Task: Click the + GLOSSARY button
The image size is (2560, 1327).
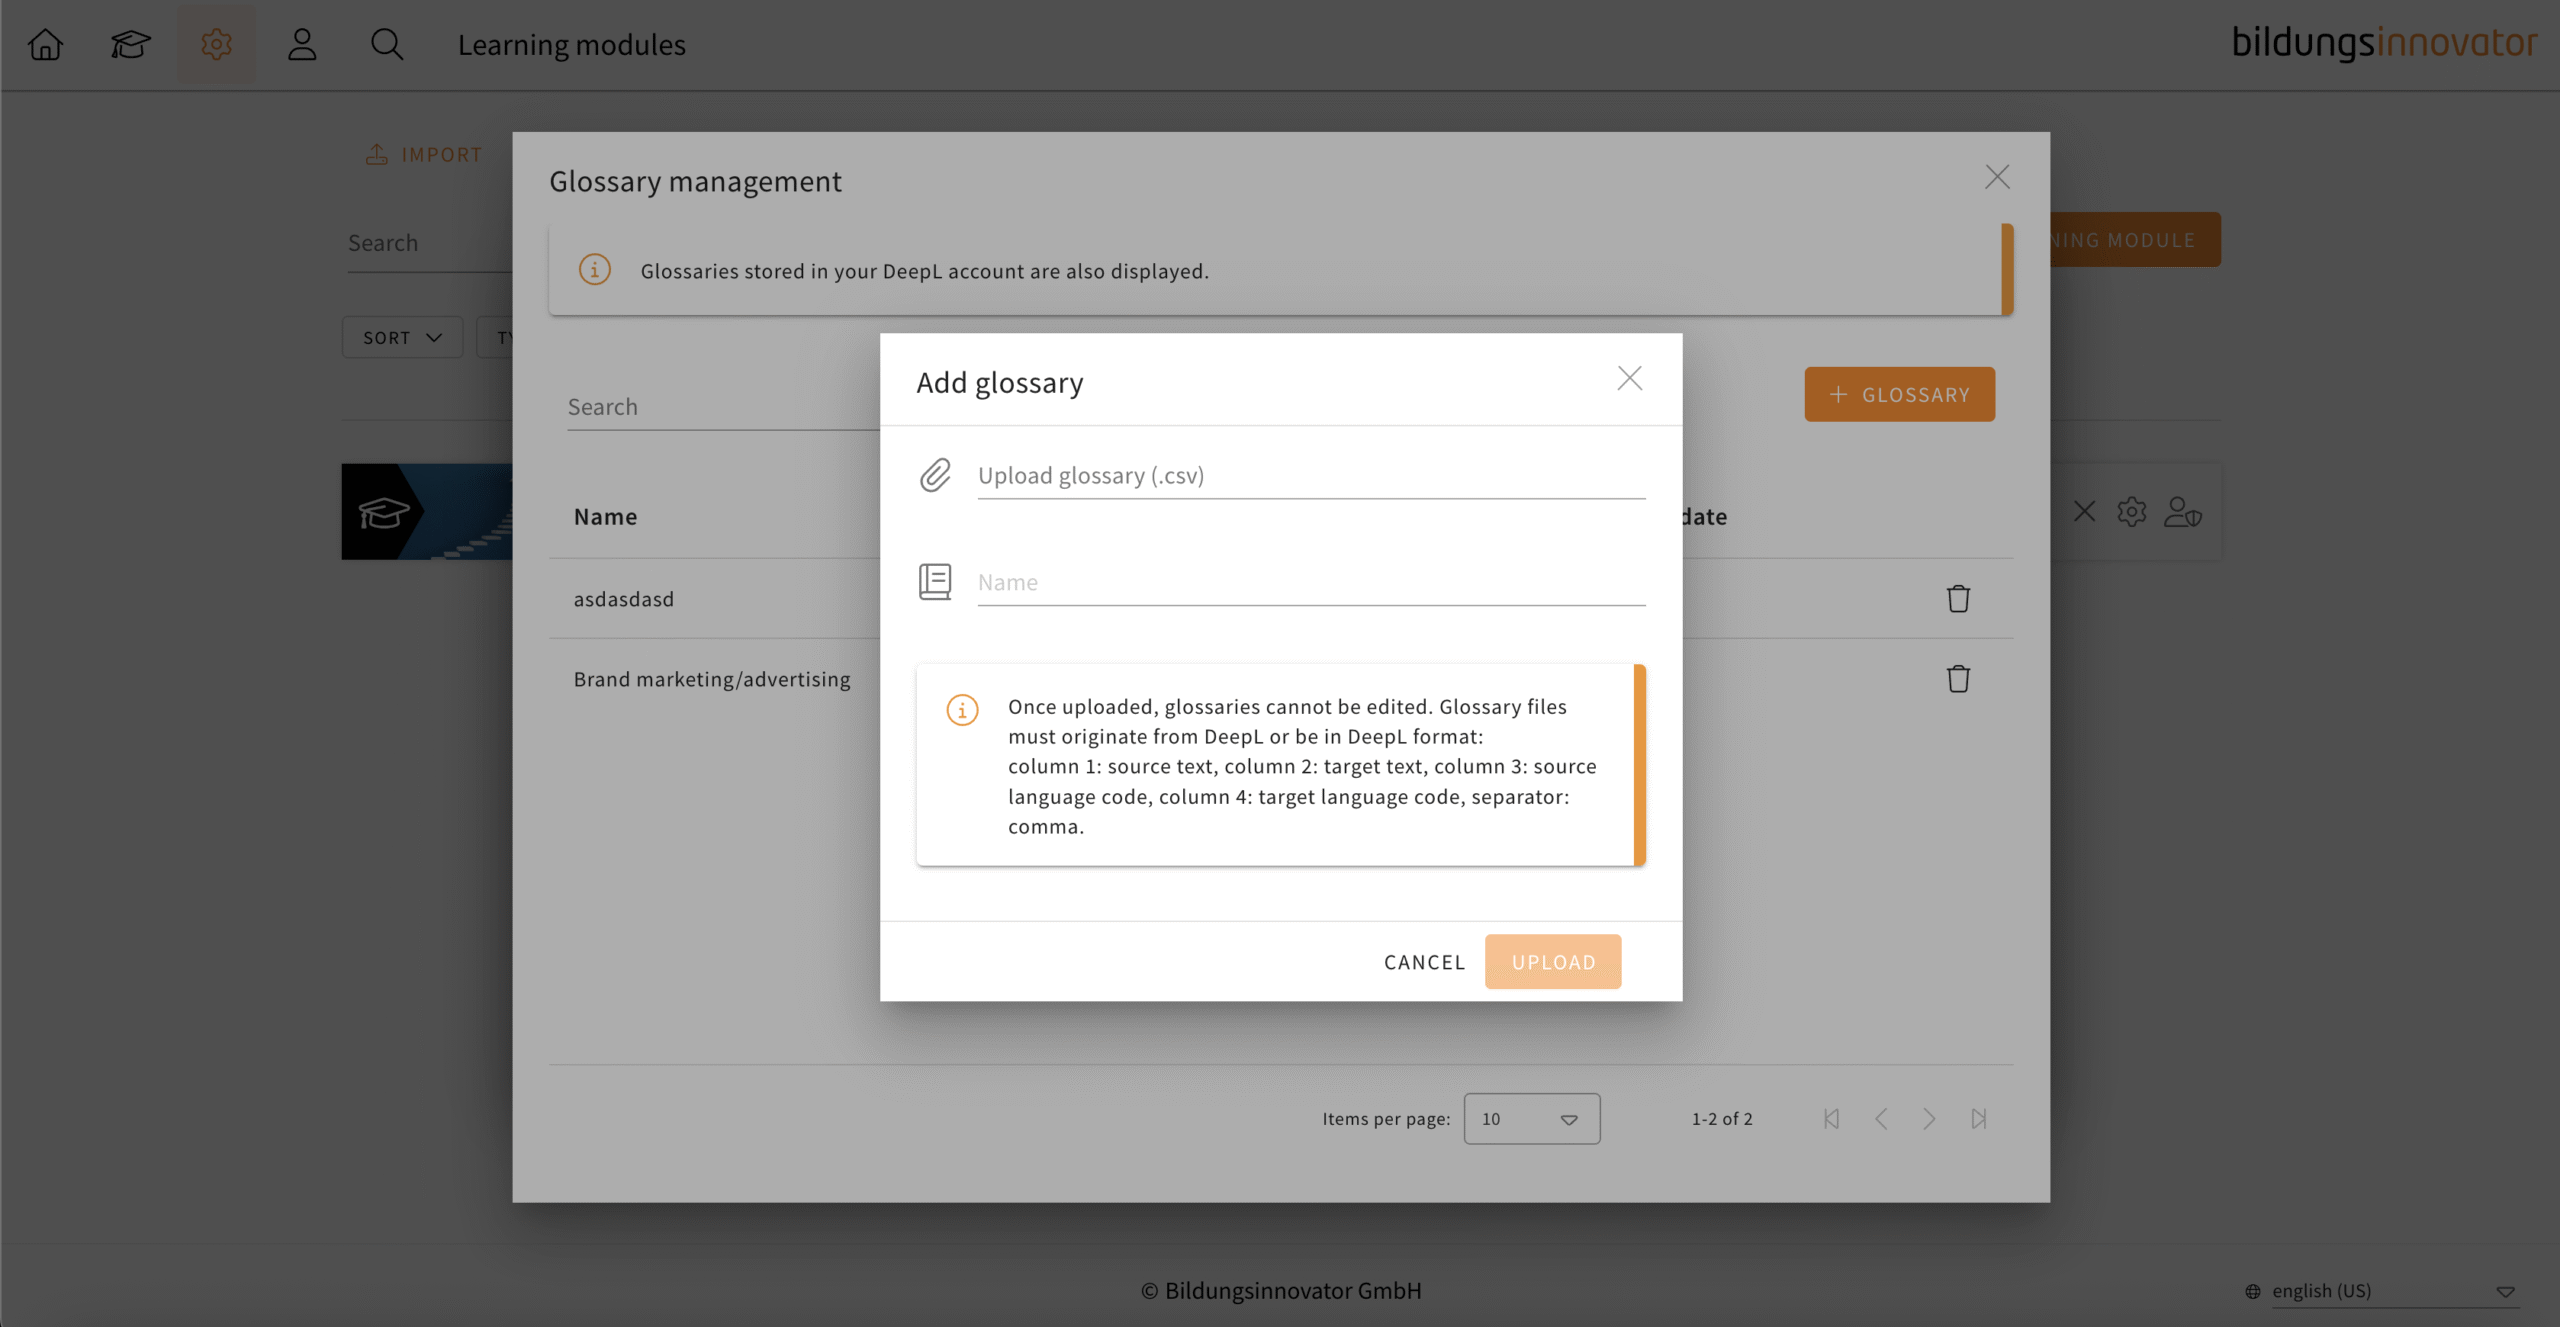Action: 1899,394
